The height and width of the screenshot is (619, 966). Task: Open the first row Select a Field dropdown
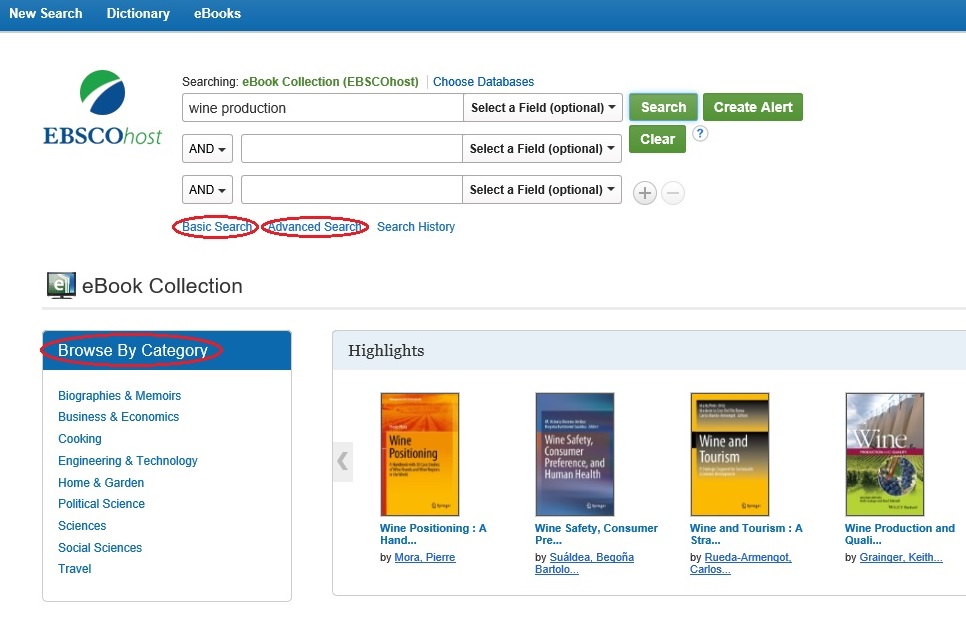543,108
